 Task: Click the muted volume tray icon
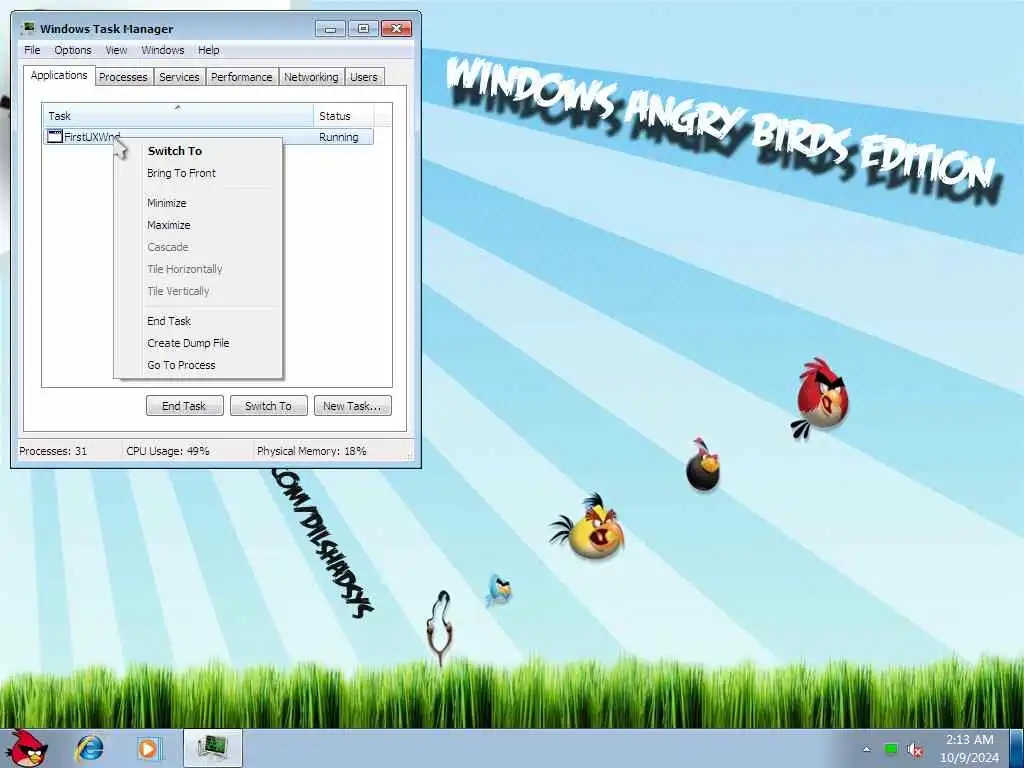point(915,749)
